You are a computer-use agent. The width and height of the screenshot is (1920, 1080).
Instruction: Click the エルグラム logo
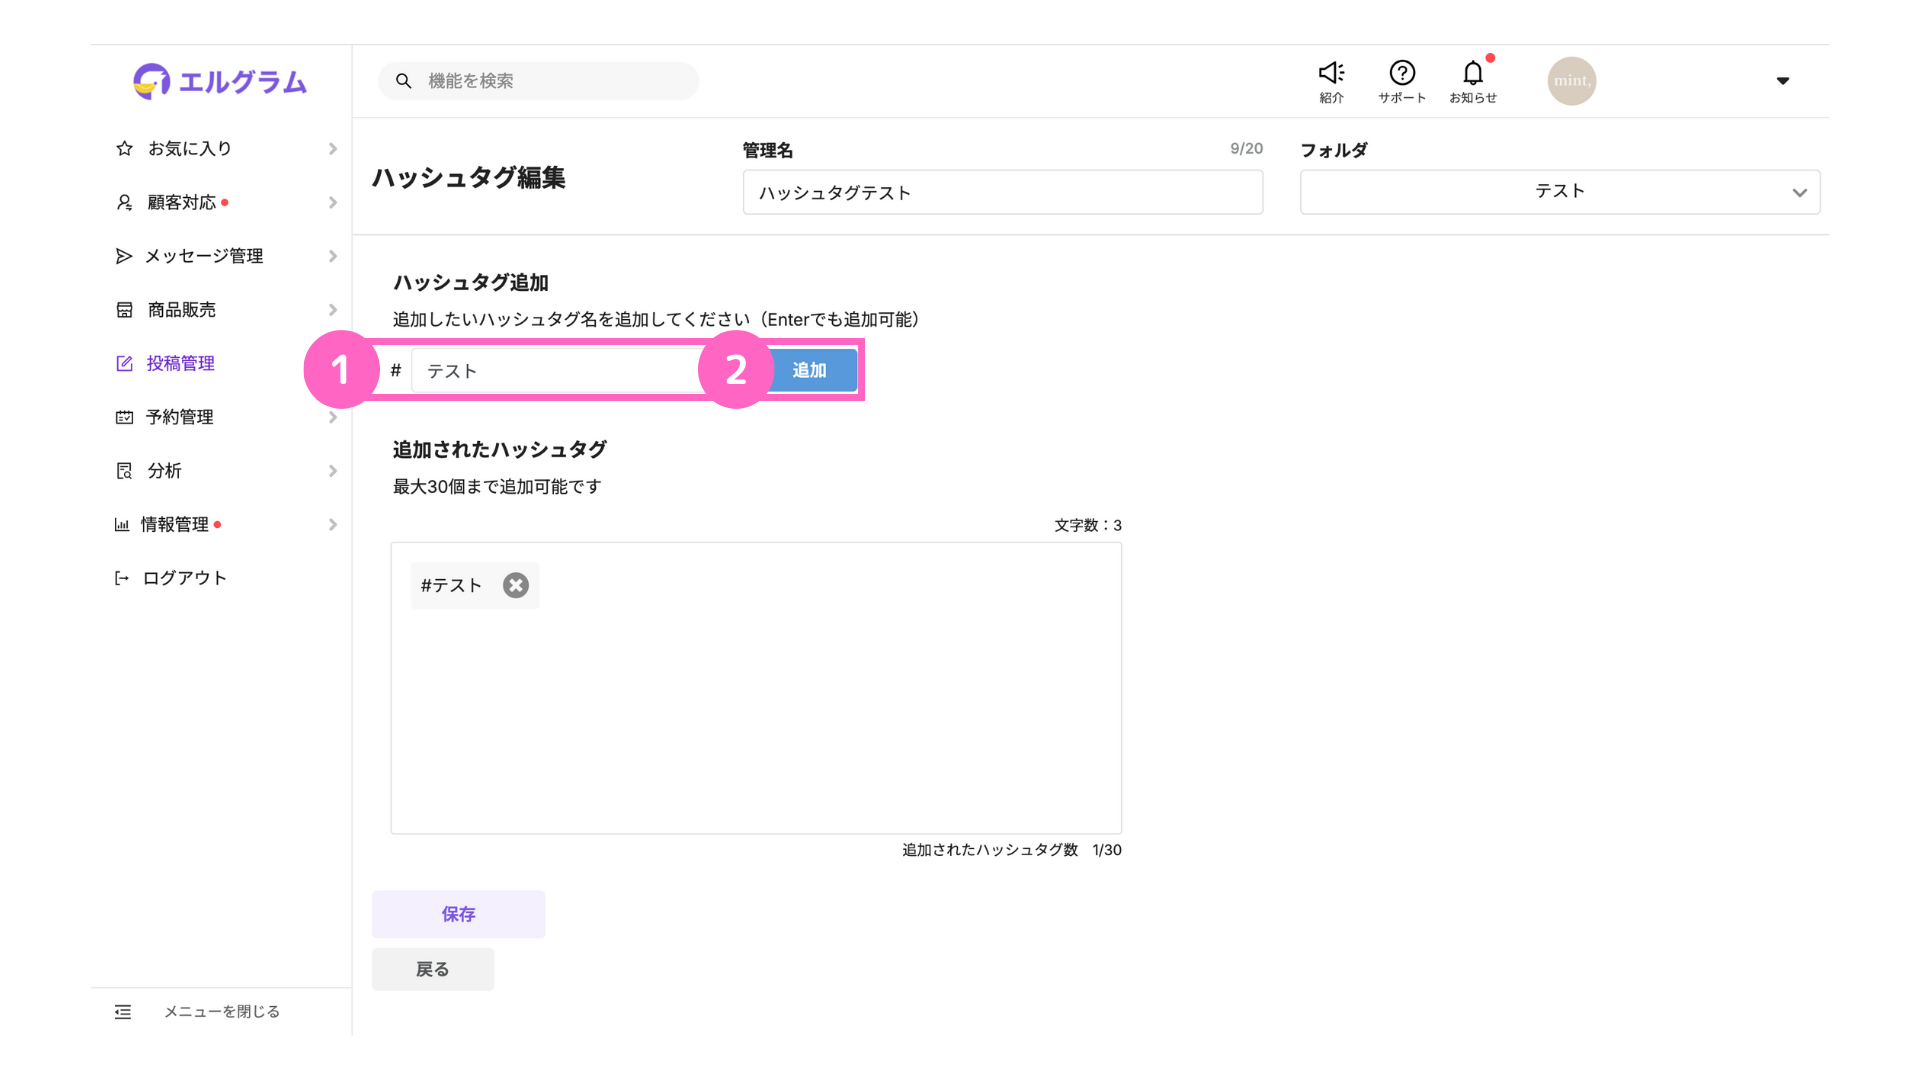(220, 81)
